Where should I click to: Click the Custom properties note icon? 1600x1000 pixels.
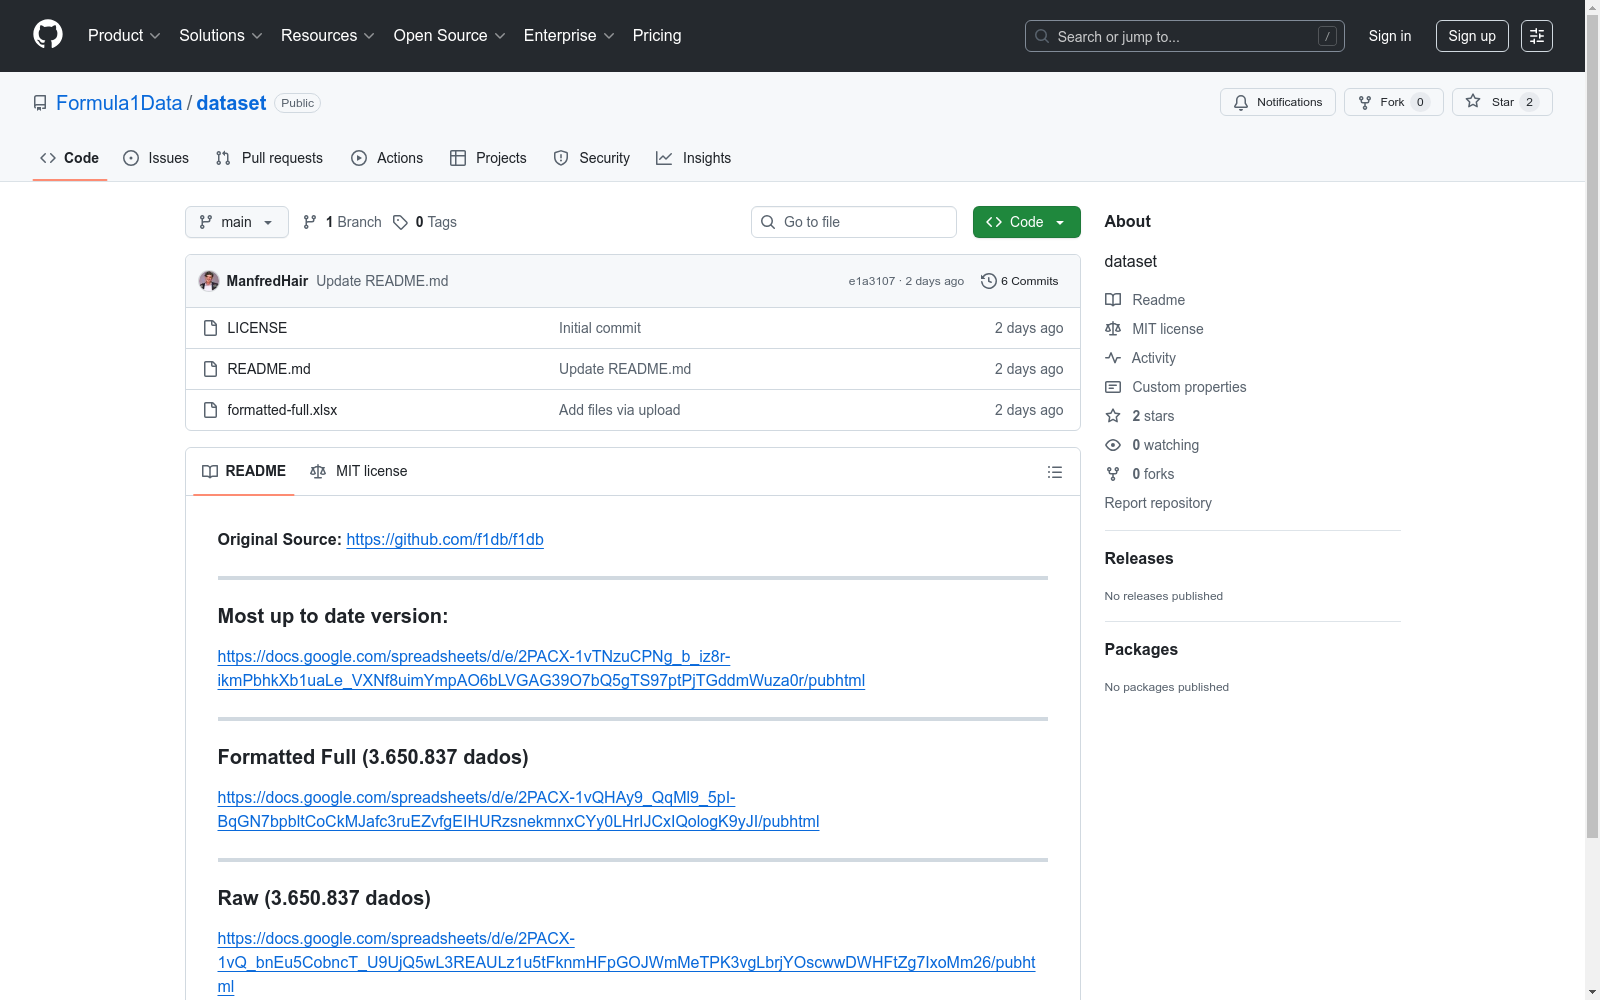click(1113, 387)
